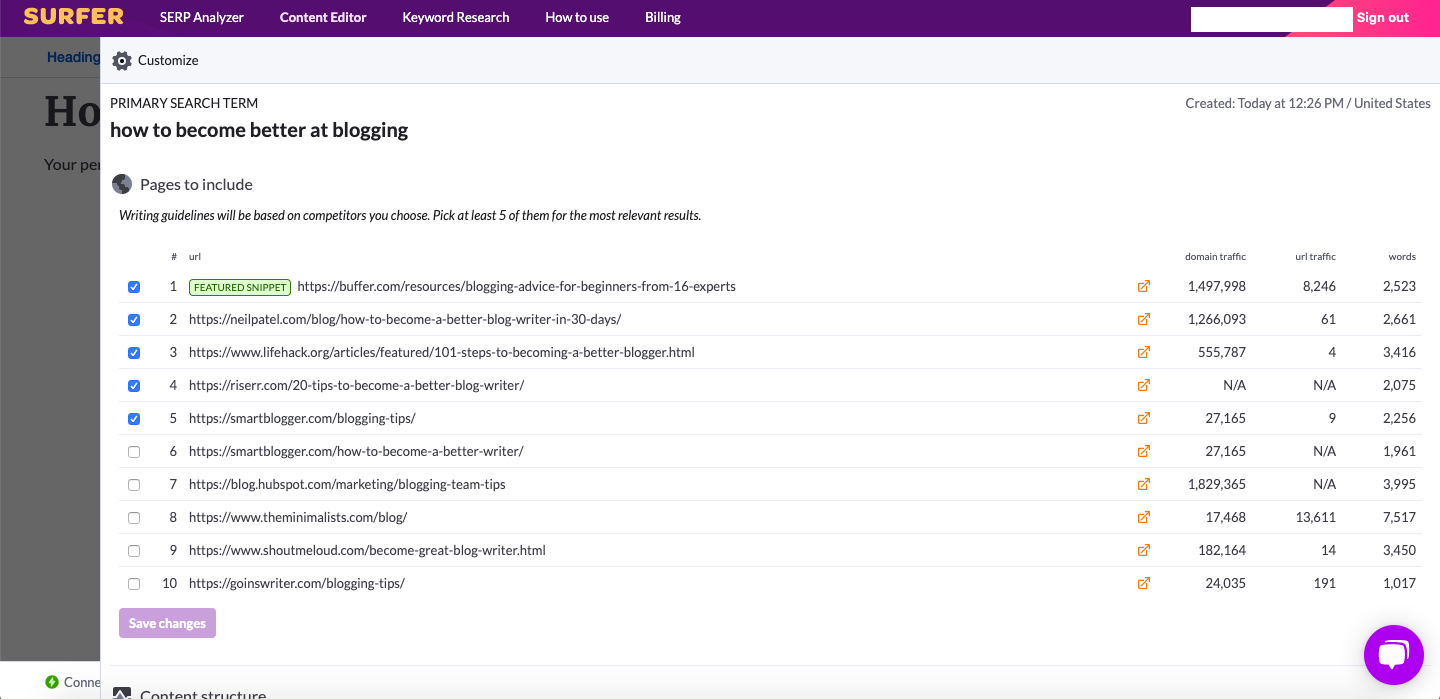1440x699 pixels.
Task: Open the neilpatel.com result via external link icon
Action: [1143, 319]
